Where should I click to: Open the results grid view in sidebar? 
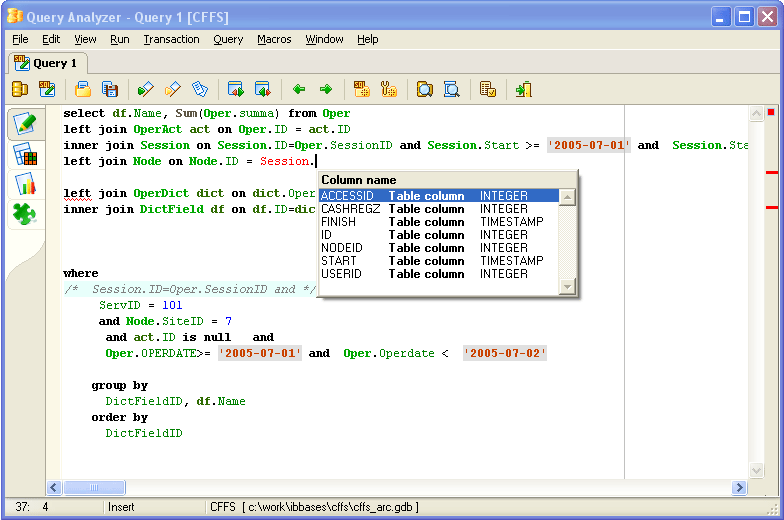(x=25, y=154)
